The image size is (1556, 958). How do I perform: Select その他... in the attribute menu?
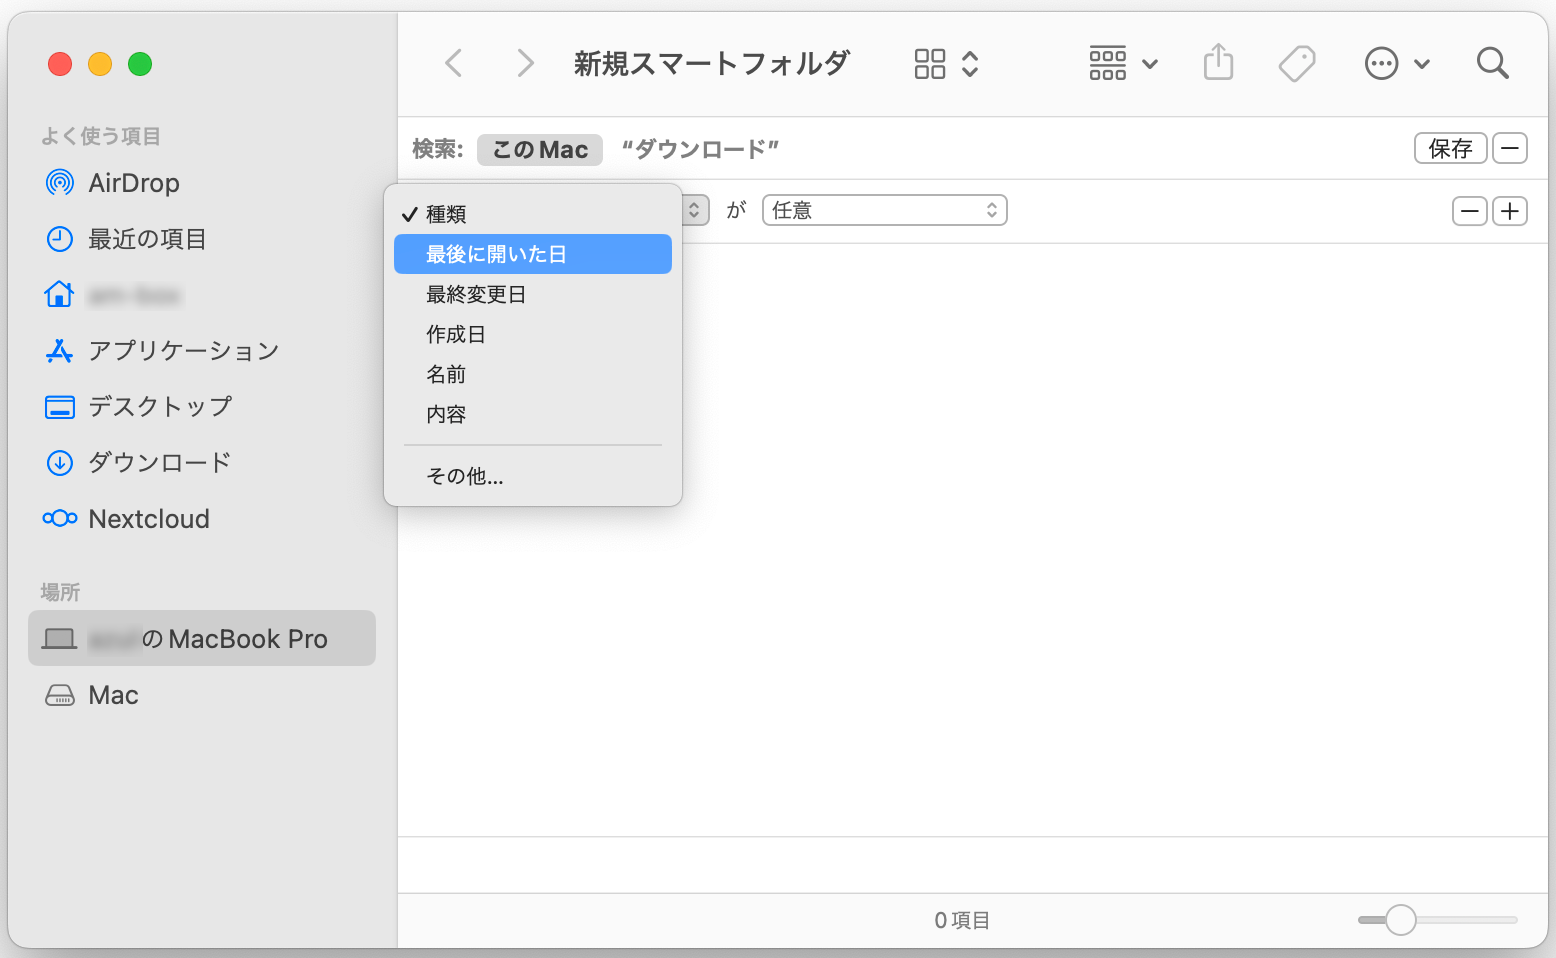(x=465, y=477)
